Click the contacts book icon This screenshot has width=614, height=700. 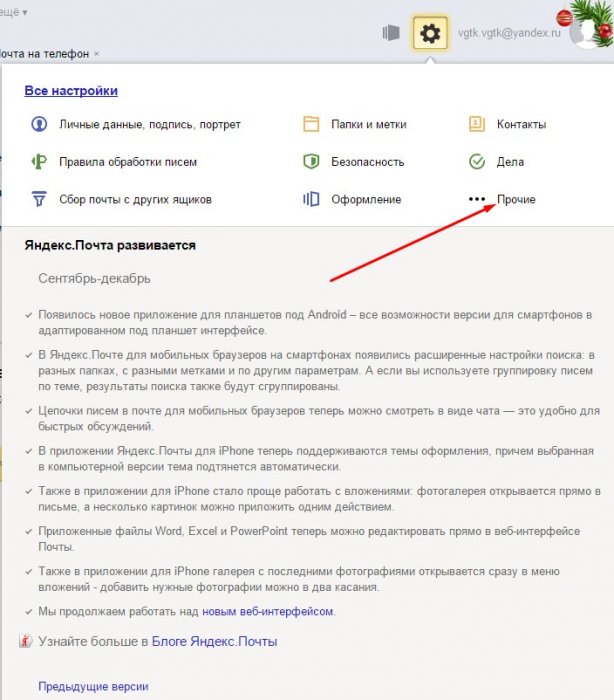click(x=476, y=125)
